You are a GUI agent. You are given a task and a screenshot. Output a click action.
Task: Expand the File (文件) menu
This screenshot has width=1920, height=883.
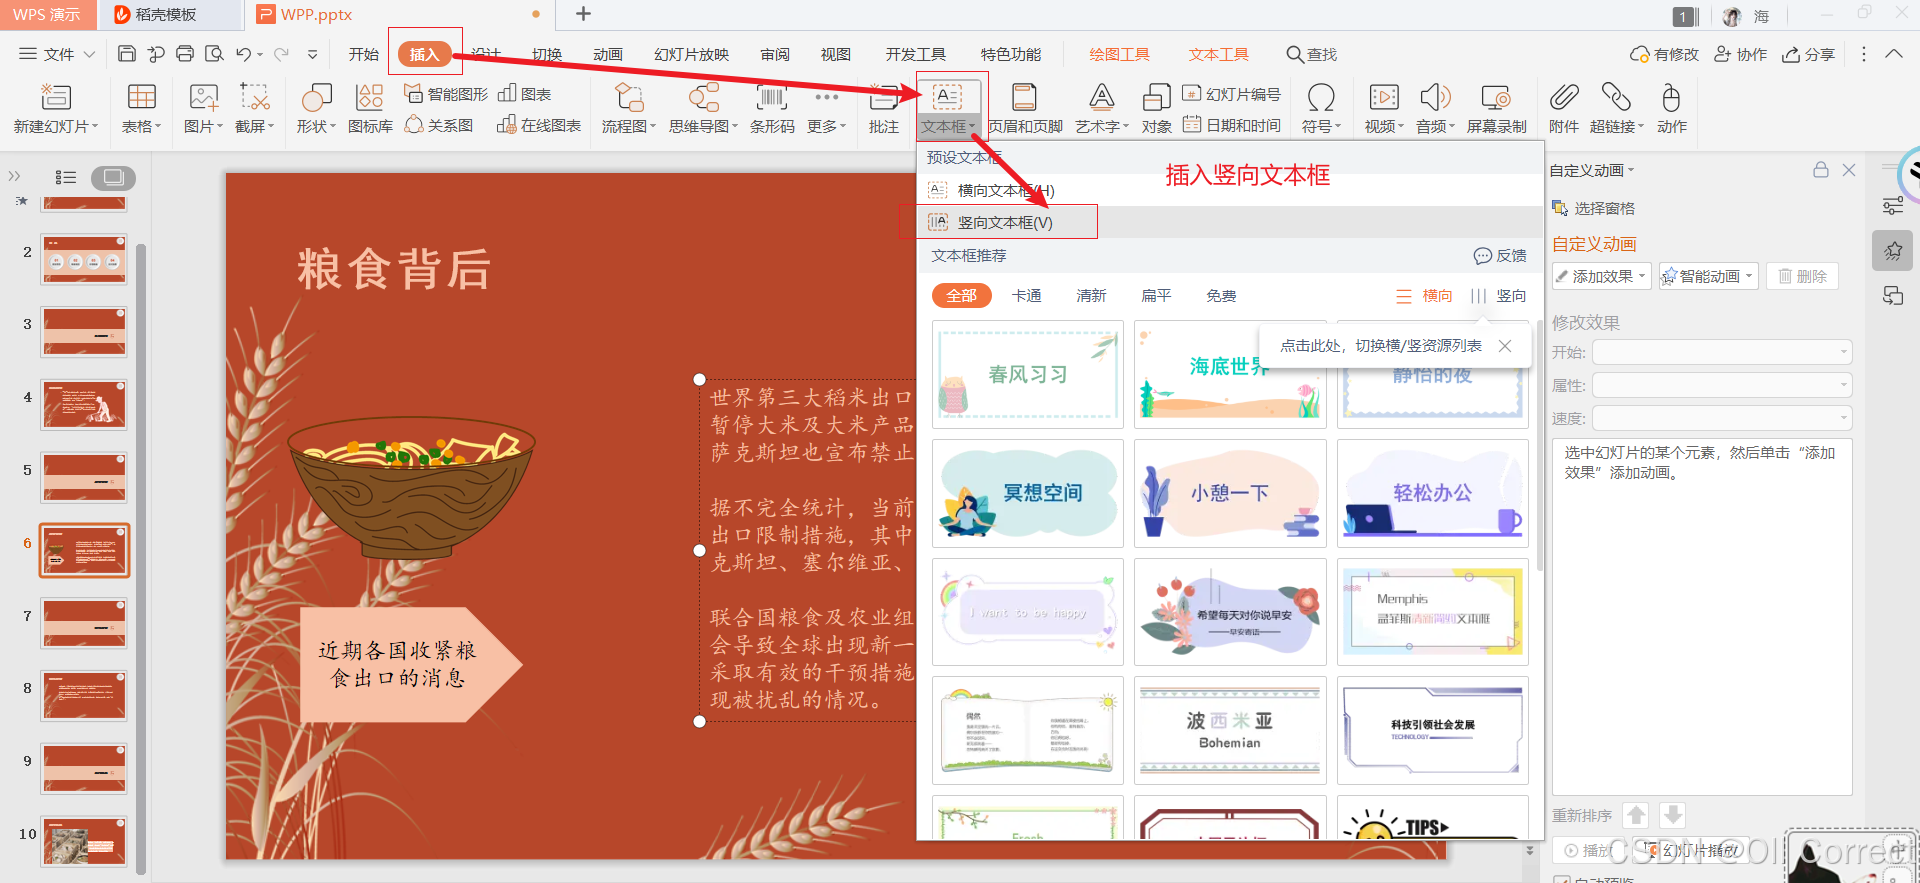57,54
